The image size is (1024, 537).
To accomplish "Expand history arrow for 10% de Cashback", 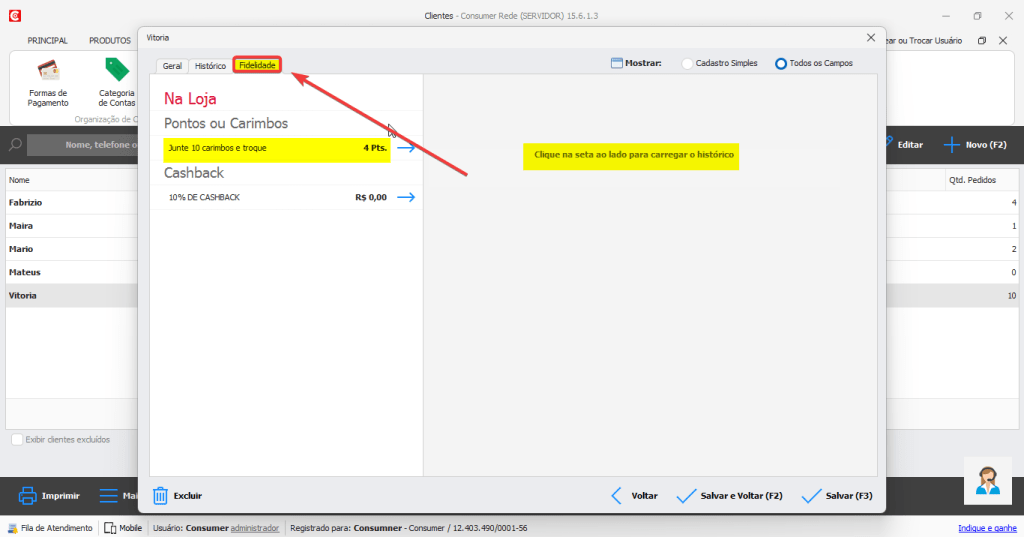I will [x=405, y=197].
